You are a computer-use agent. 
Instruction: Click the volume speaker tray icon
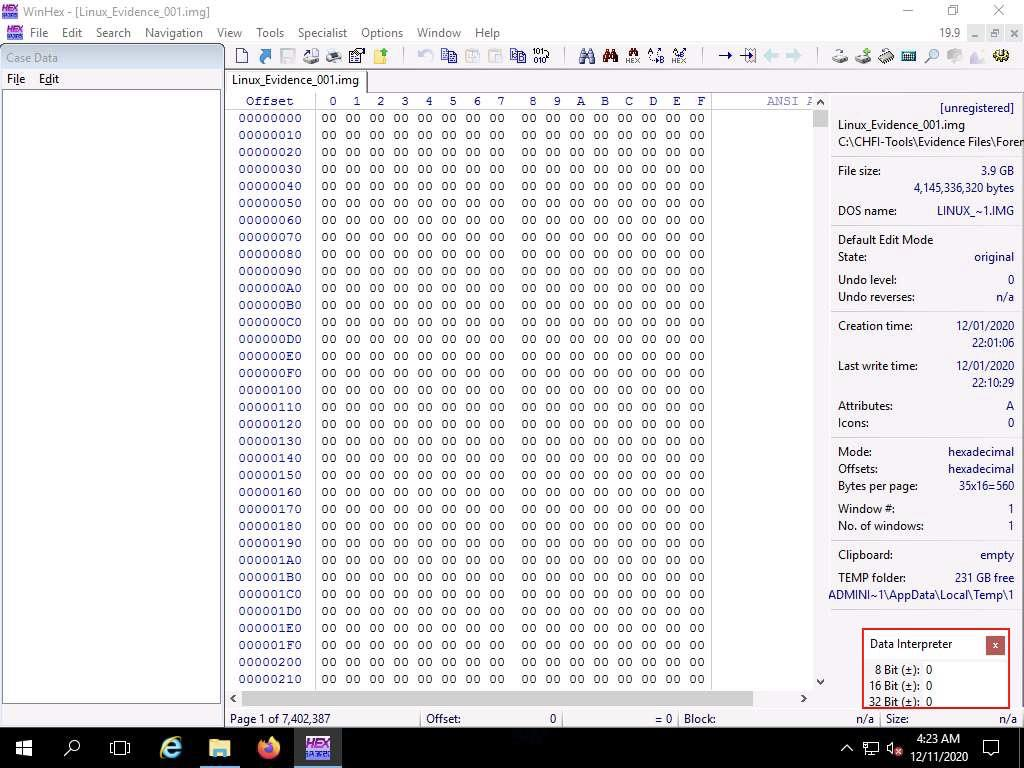pyautogui.click(x=893, y=748)
